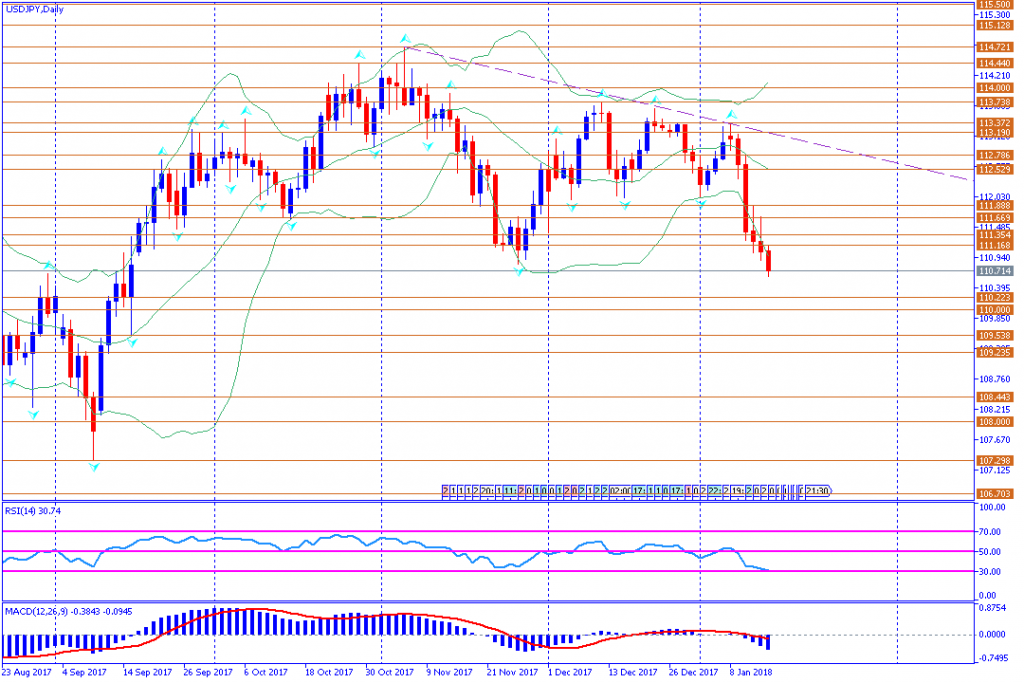The width and height of the screenshot is (1024, 683).
Task: Select the 114.000 horizontal level tag
Action: (992, 87)
